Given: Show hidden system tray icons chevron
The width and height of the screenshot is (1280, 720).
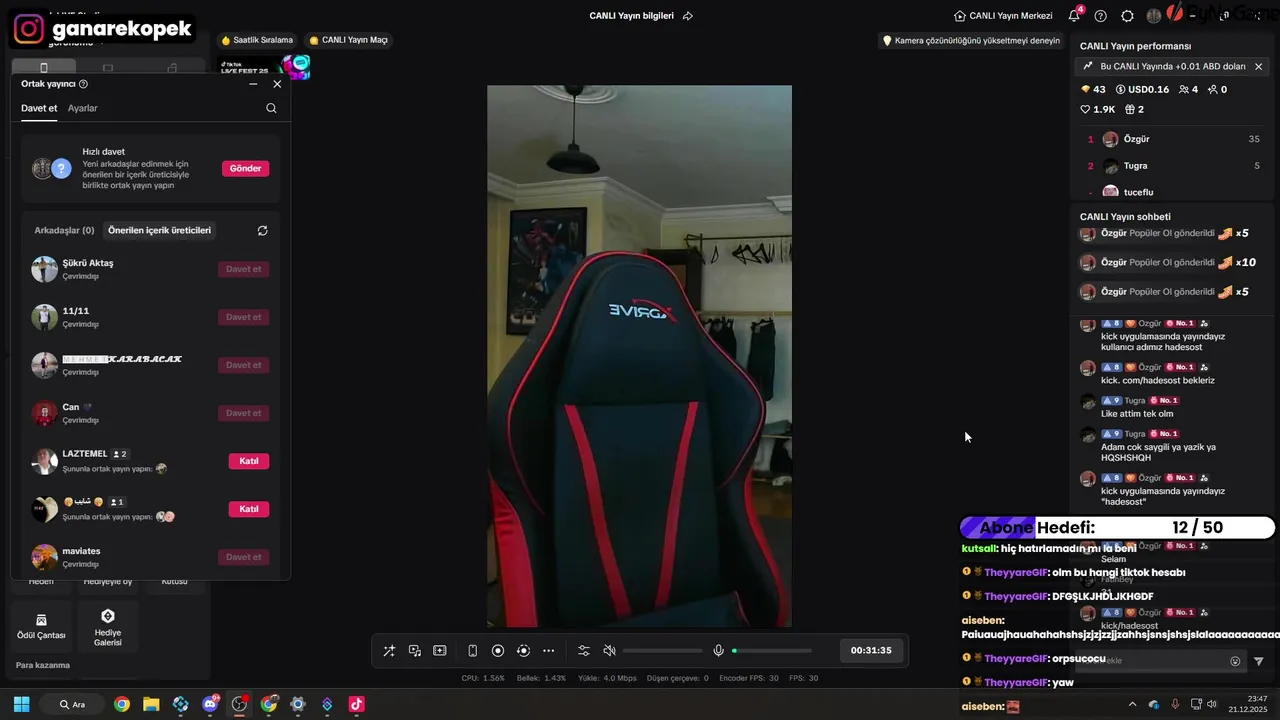Looking at the screenshot, I should click(x=1132, y=704).
